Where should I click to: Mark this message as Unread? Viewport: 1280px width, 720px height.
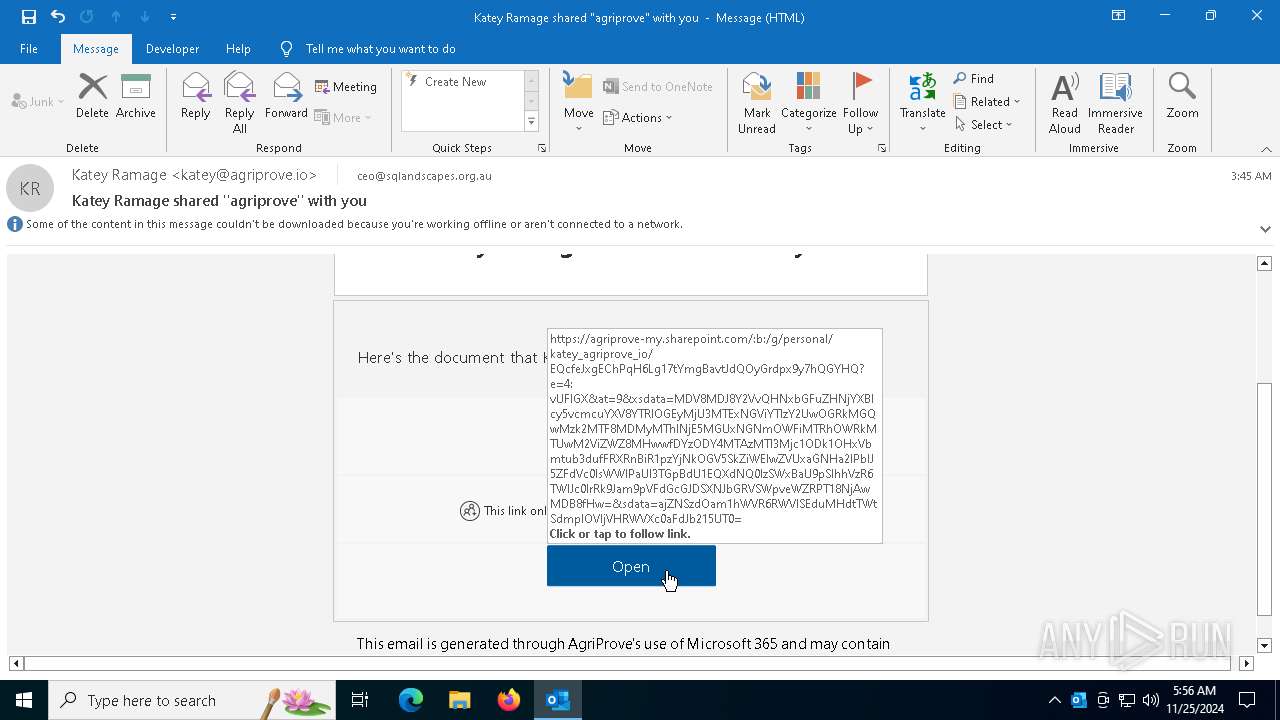tap(757, 103)
